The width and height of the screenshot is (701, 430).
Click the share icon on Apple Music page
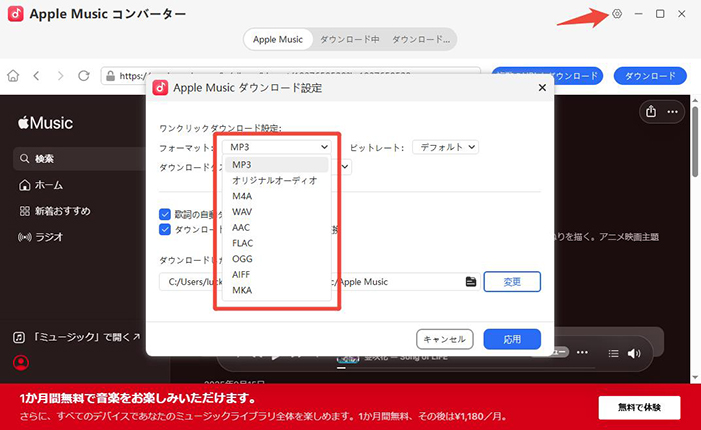(651, 111)
